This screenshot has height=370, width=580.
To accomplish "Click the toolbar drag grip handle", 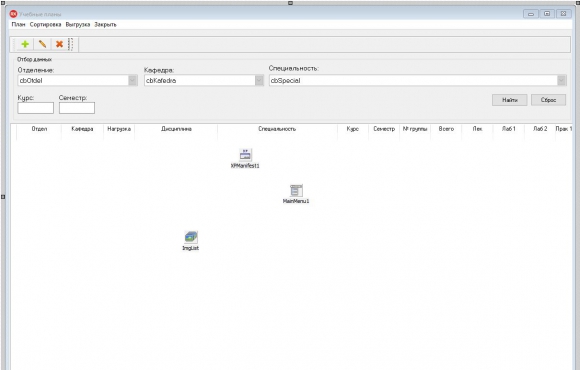I will pyautogui.click(x=71, y=44).
